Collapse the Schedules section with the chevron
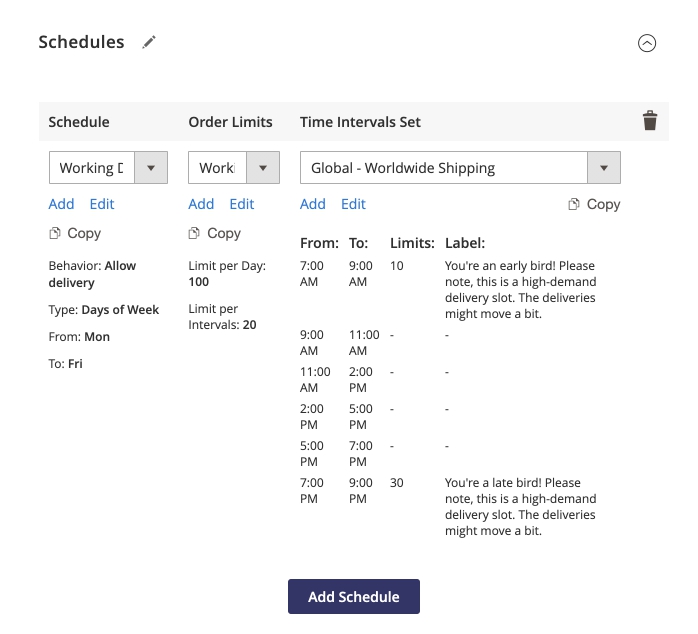Viewport: 698px width, 634px height. point(647,43)
